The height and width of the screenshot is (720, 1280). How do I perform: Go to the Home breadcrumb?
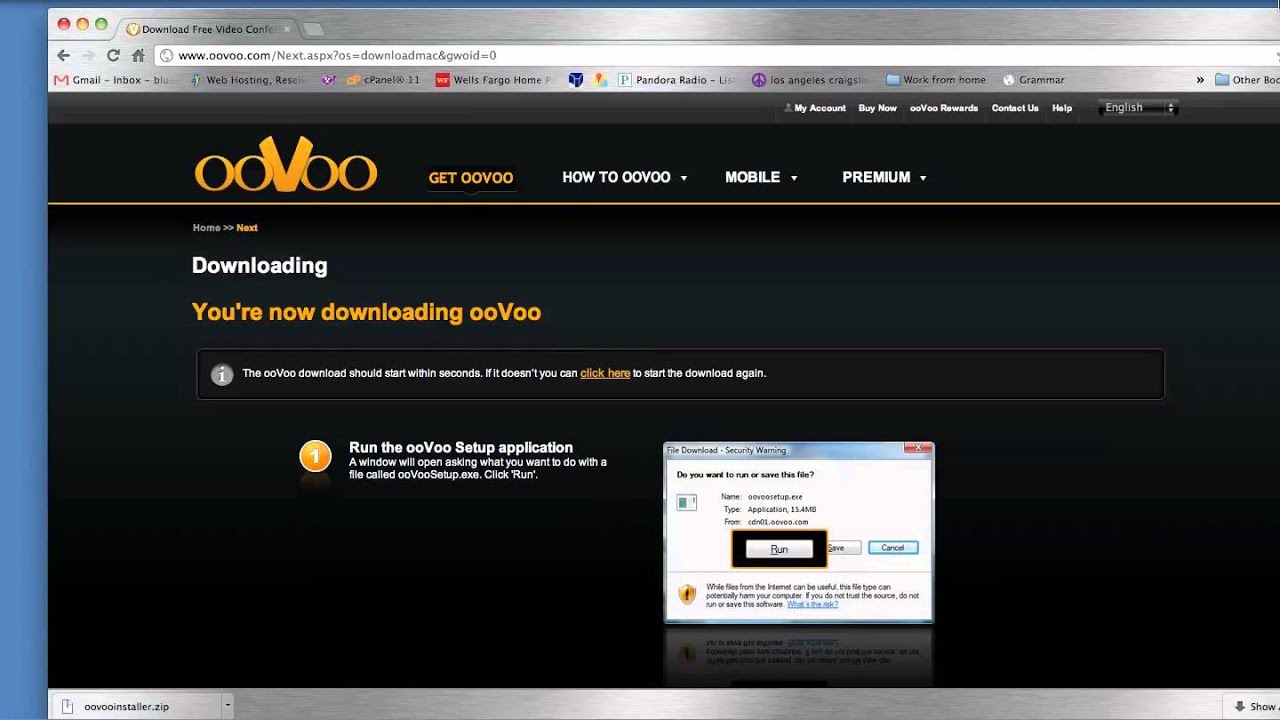pyautogui.click(x=206, y=228)
